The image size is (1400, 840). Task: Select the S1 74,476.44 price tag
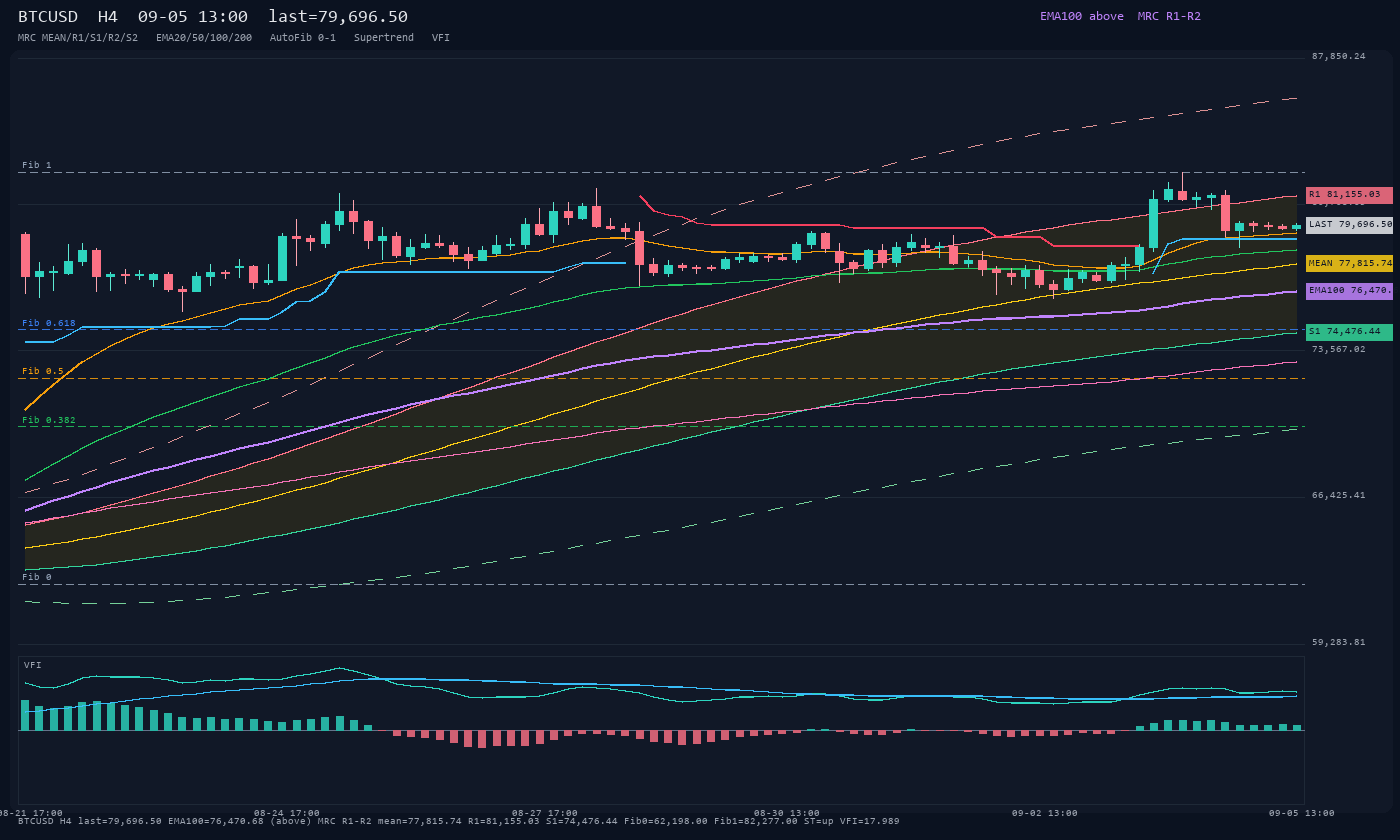[x=1349, y=331]
